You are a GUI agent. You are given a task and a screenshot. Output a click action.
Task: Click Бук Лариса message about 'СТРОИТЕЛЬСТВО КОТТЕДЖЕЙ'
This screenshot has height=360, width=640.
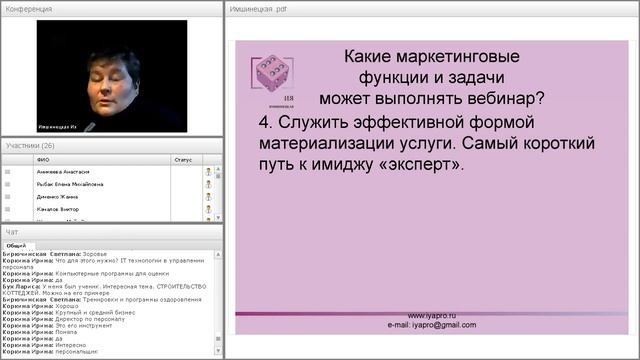click(x=104, y=290)
